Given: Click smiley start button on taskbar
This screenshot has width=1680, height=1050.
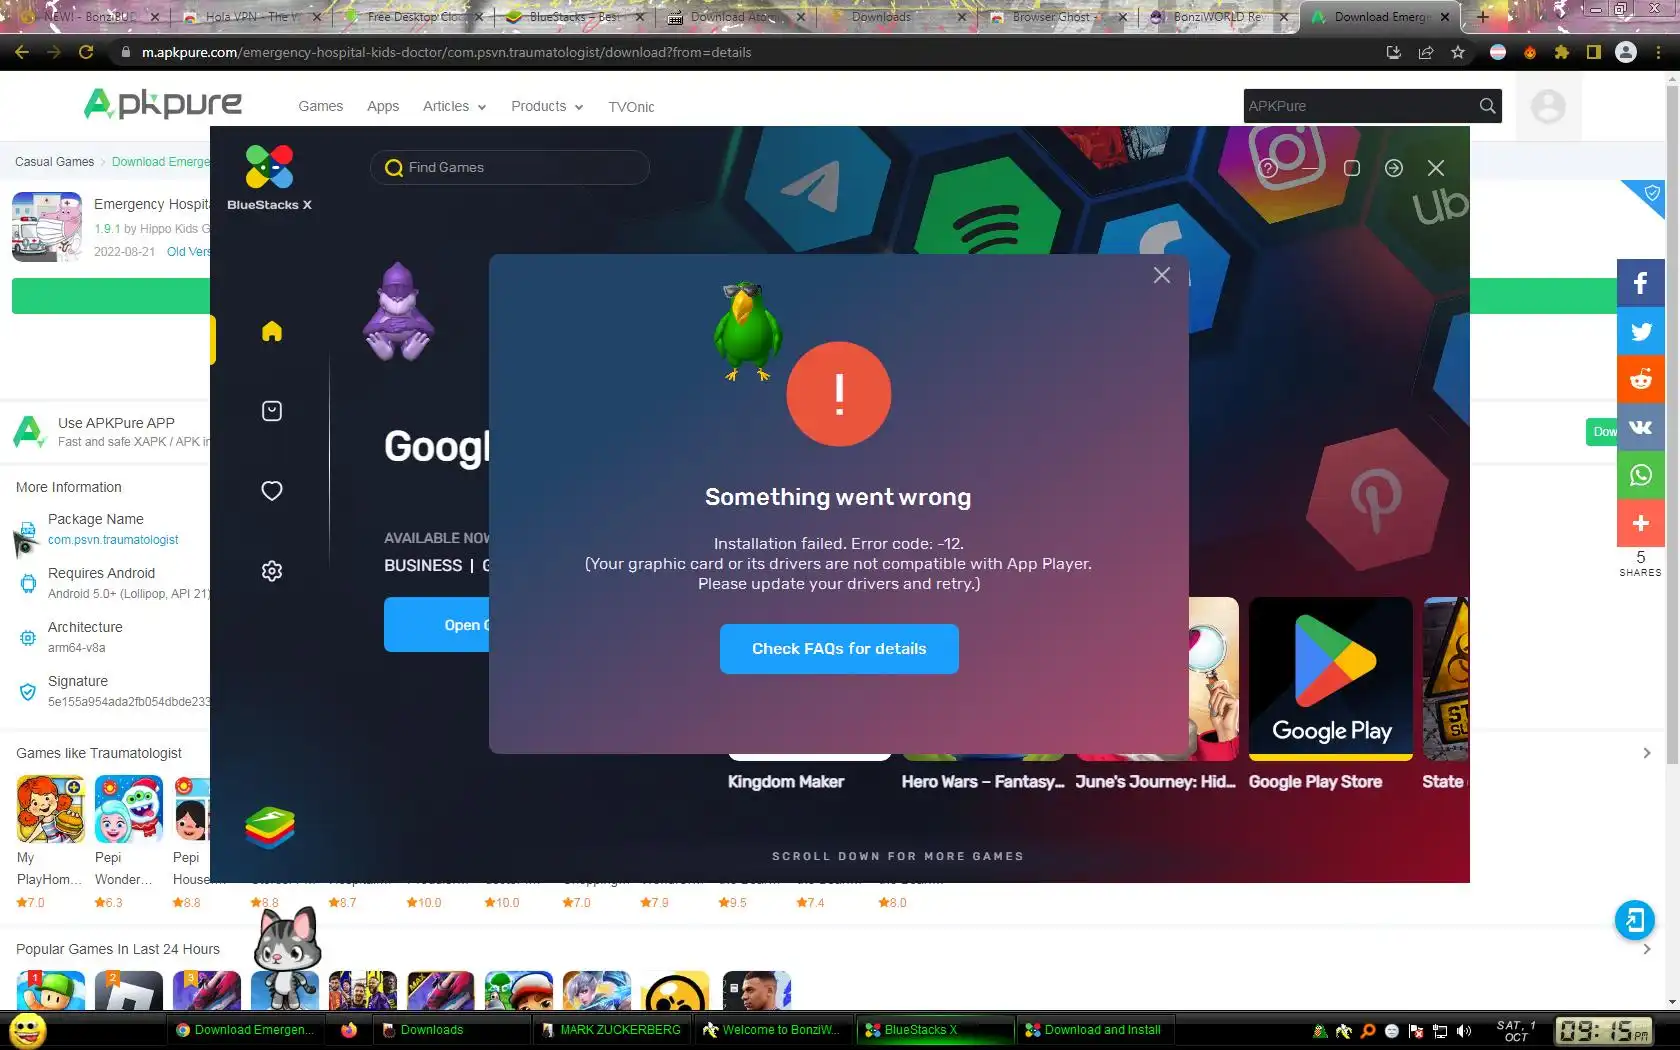Looking at the screenshot, I should click(x=28, y=1030).
